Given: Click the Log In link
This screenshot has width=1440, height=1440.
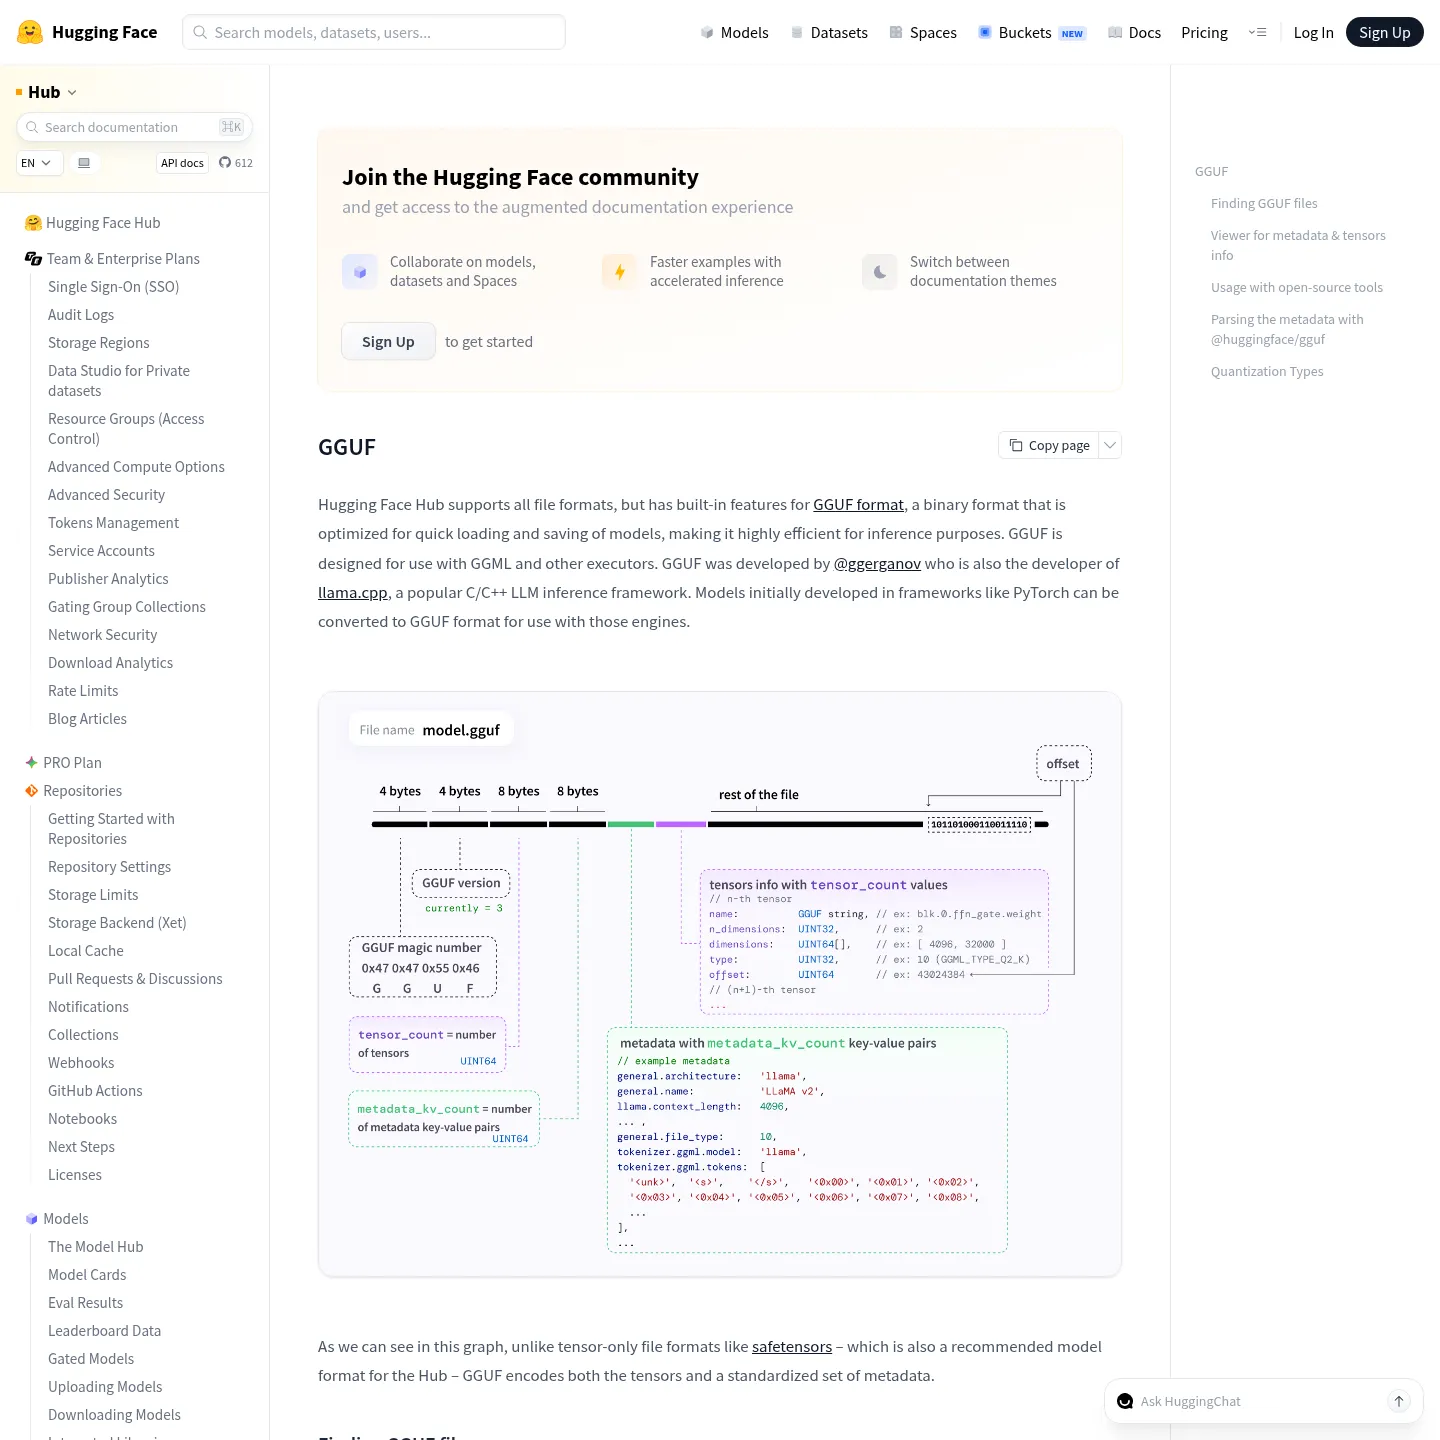Looking at the screenshot, I should point(1313,33).
